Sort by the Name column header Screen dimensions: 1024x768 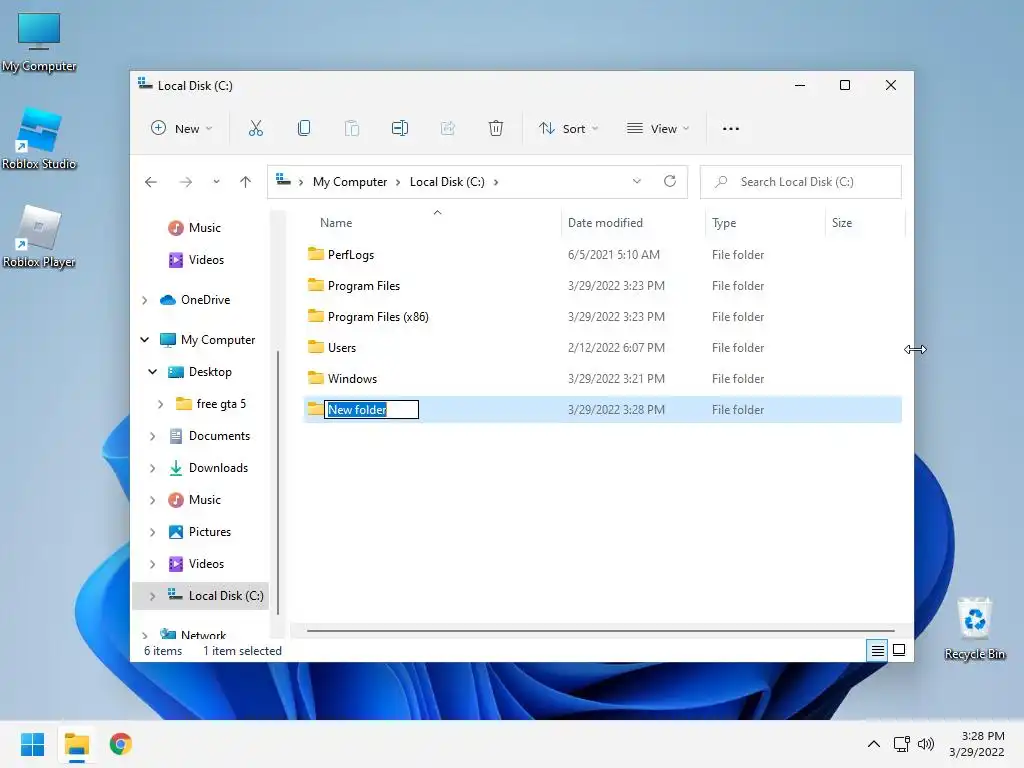(x=336, y=223)
